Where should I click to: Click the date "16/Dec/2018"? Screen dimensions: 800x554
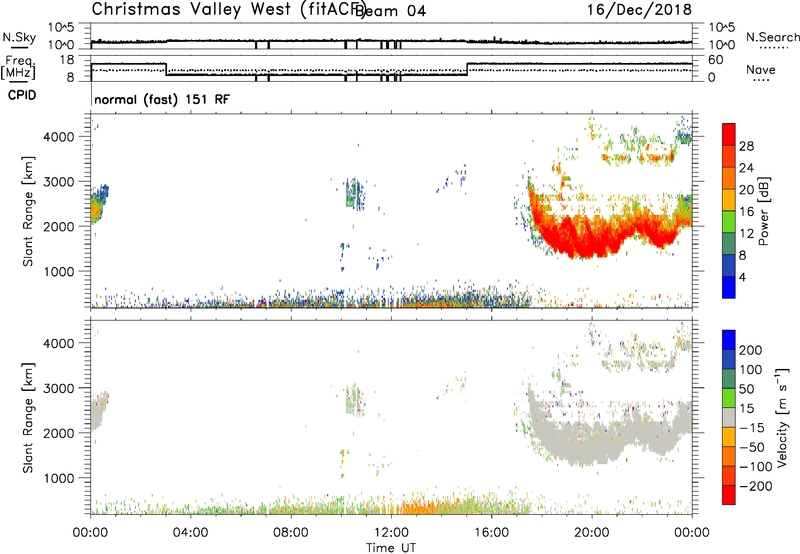(639, 10)
